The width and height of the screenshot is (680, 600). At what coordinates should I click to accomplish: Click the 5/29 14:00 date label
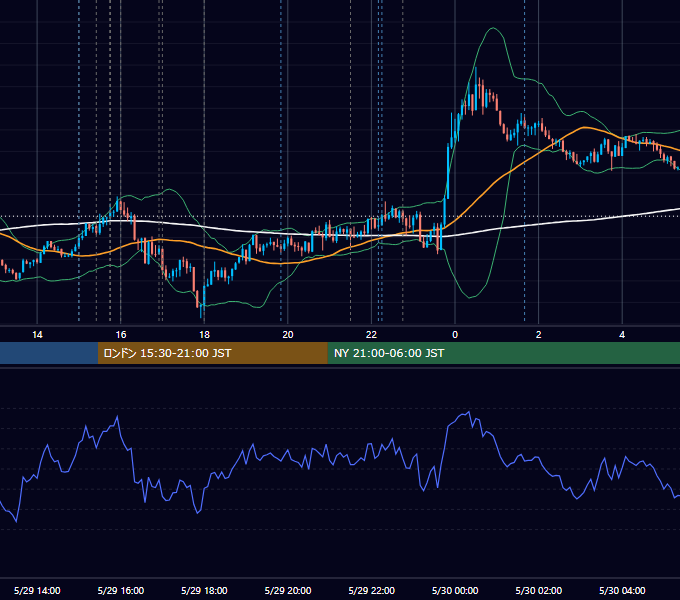(37, 590)
